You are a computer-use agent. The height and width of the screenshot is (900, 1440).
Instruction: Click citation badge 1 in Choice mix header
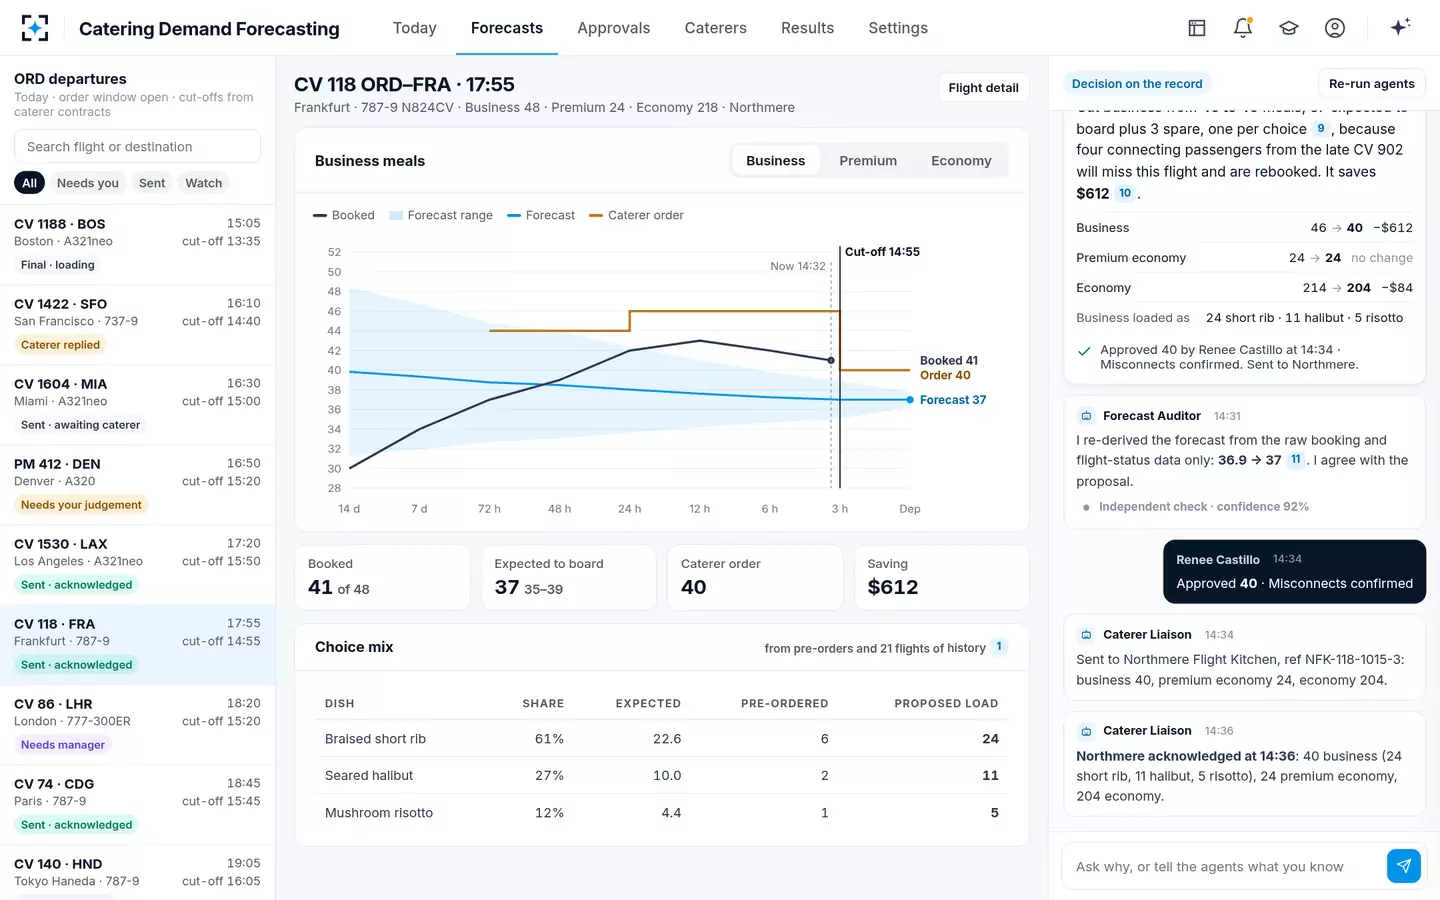[999, 647]
